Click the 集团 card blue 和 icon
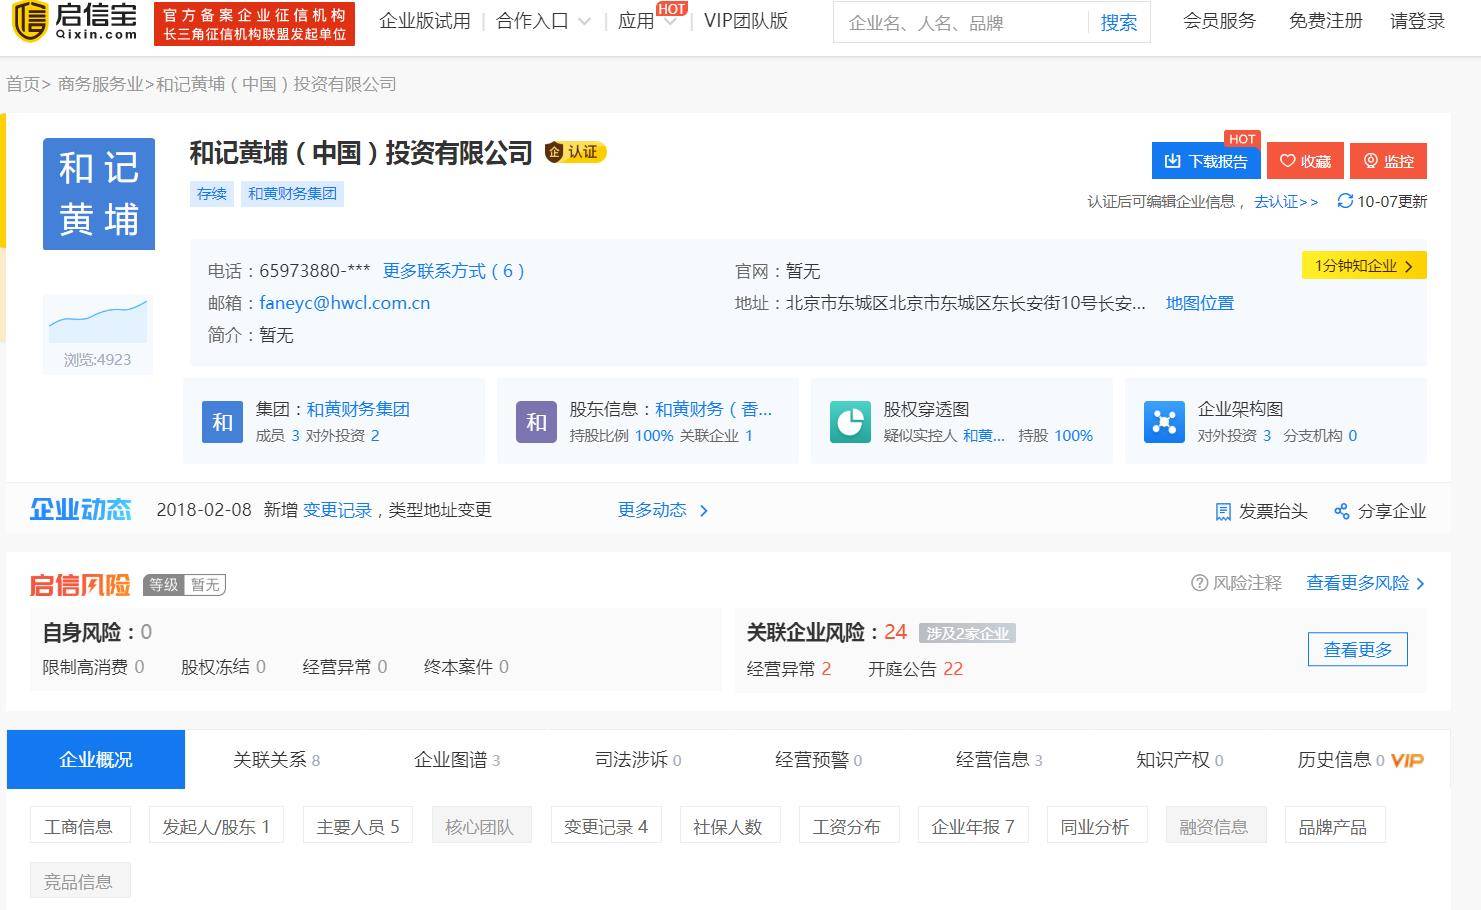 [x=222, y=422]
